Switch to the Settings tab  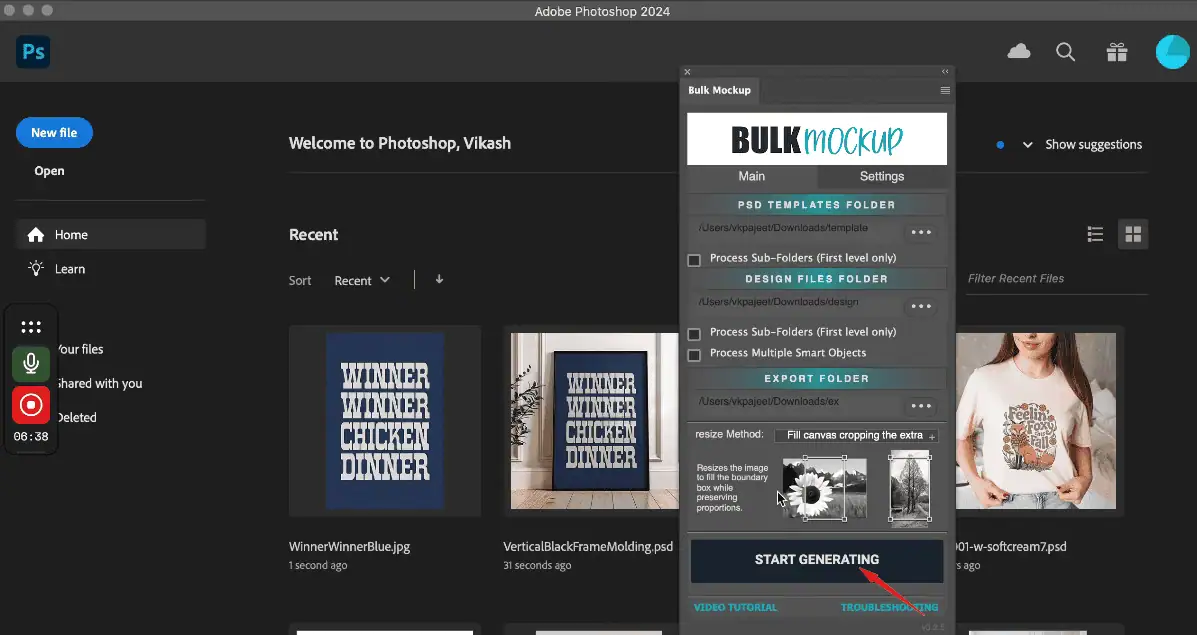[881, 176]
